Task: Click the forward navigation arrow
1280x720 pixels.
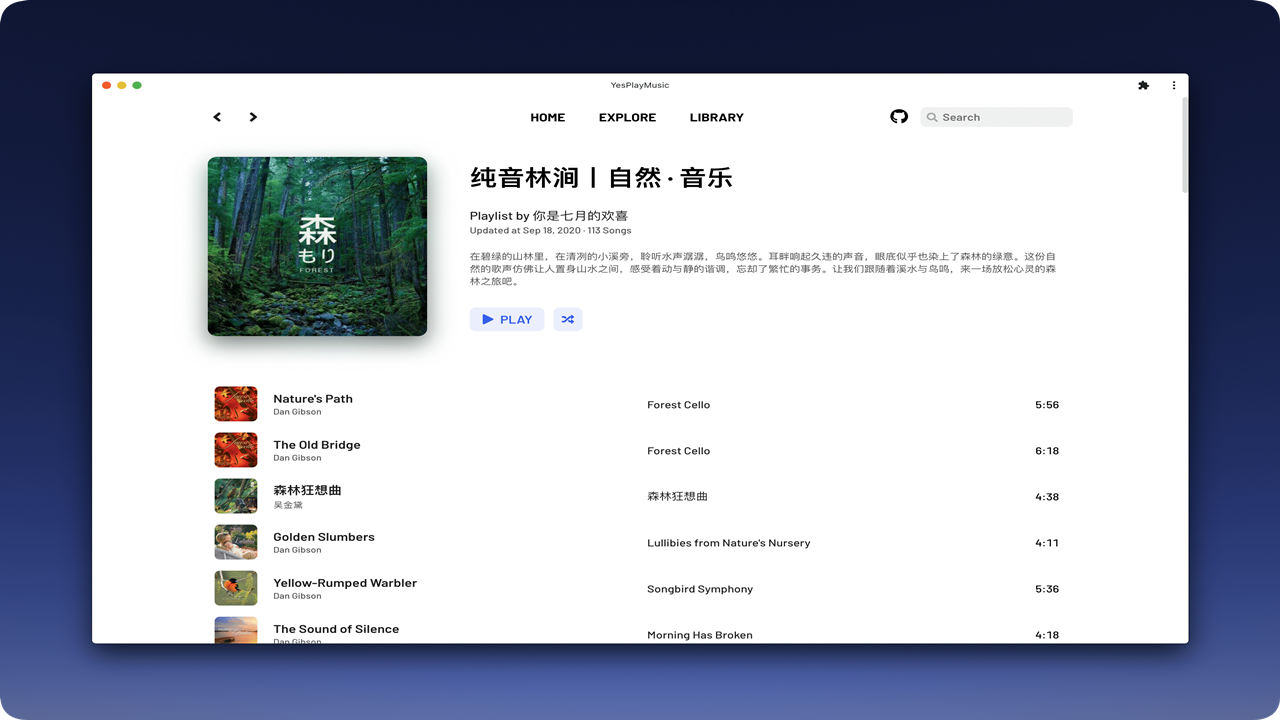Action: click(253, 117)
